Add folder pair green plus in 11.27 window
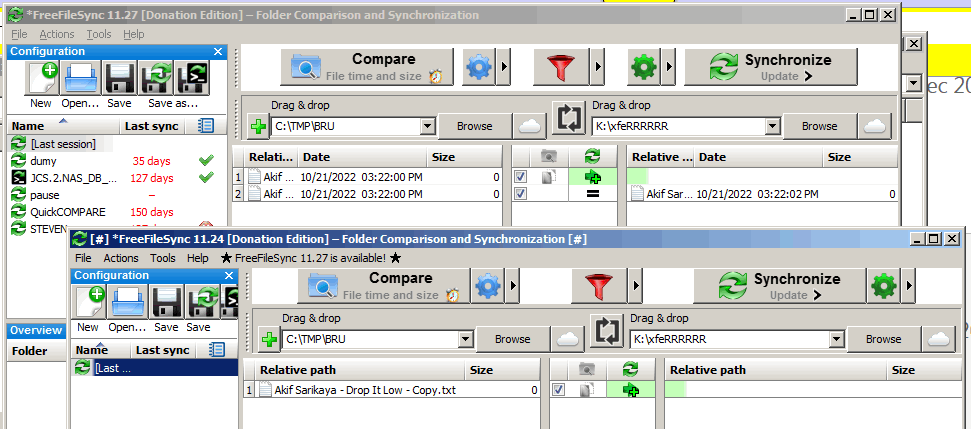The width and height of the screenshot is (971, 429). point(258,127)
